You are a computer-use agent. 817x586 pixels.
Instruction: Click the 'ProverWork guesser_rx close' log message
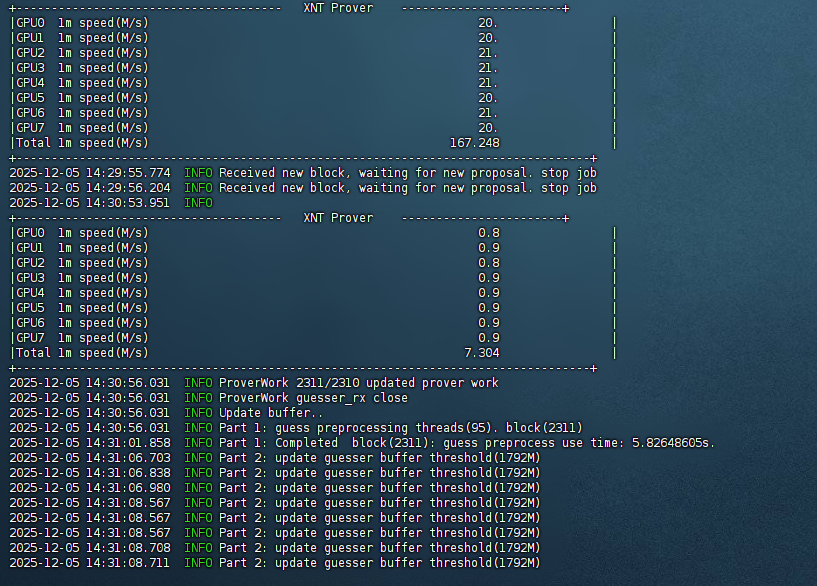pos(313,398)
